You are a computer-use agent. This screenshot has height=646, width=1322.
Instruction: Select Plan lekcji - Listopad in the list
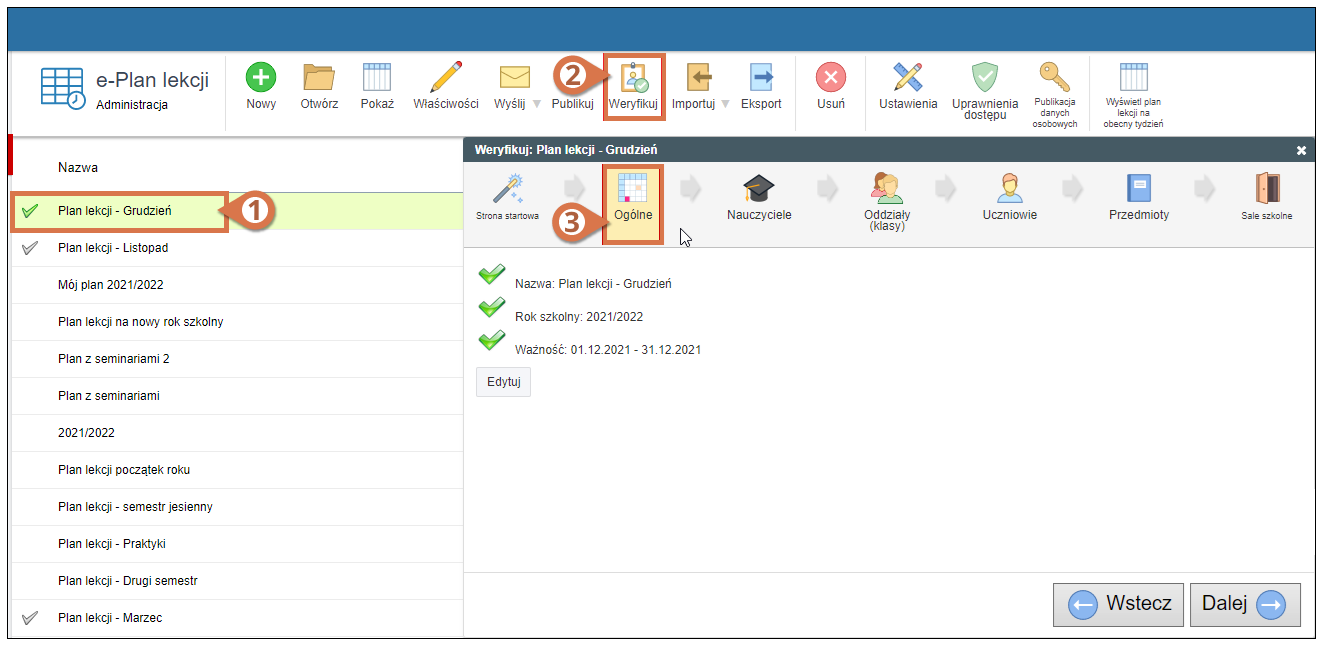click(113, 248)
